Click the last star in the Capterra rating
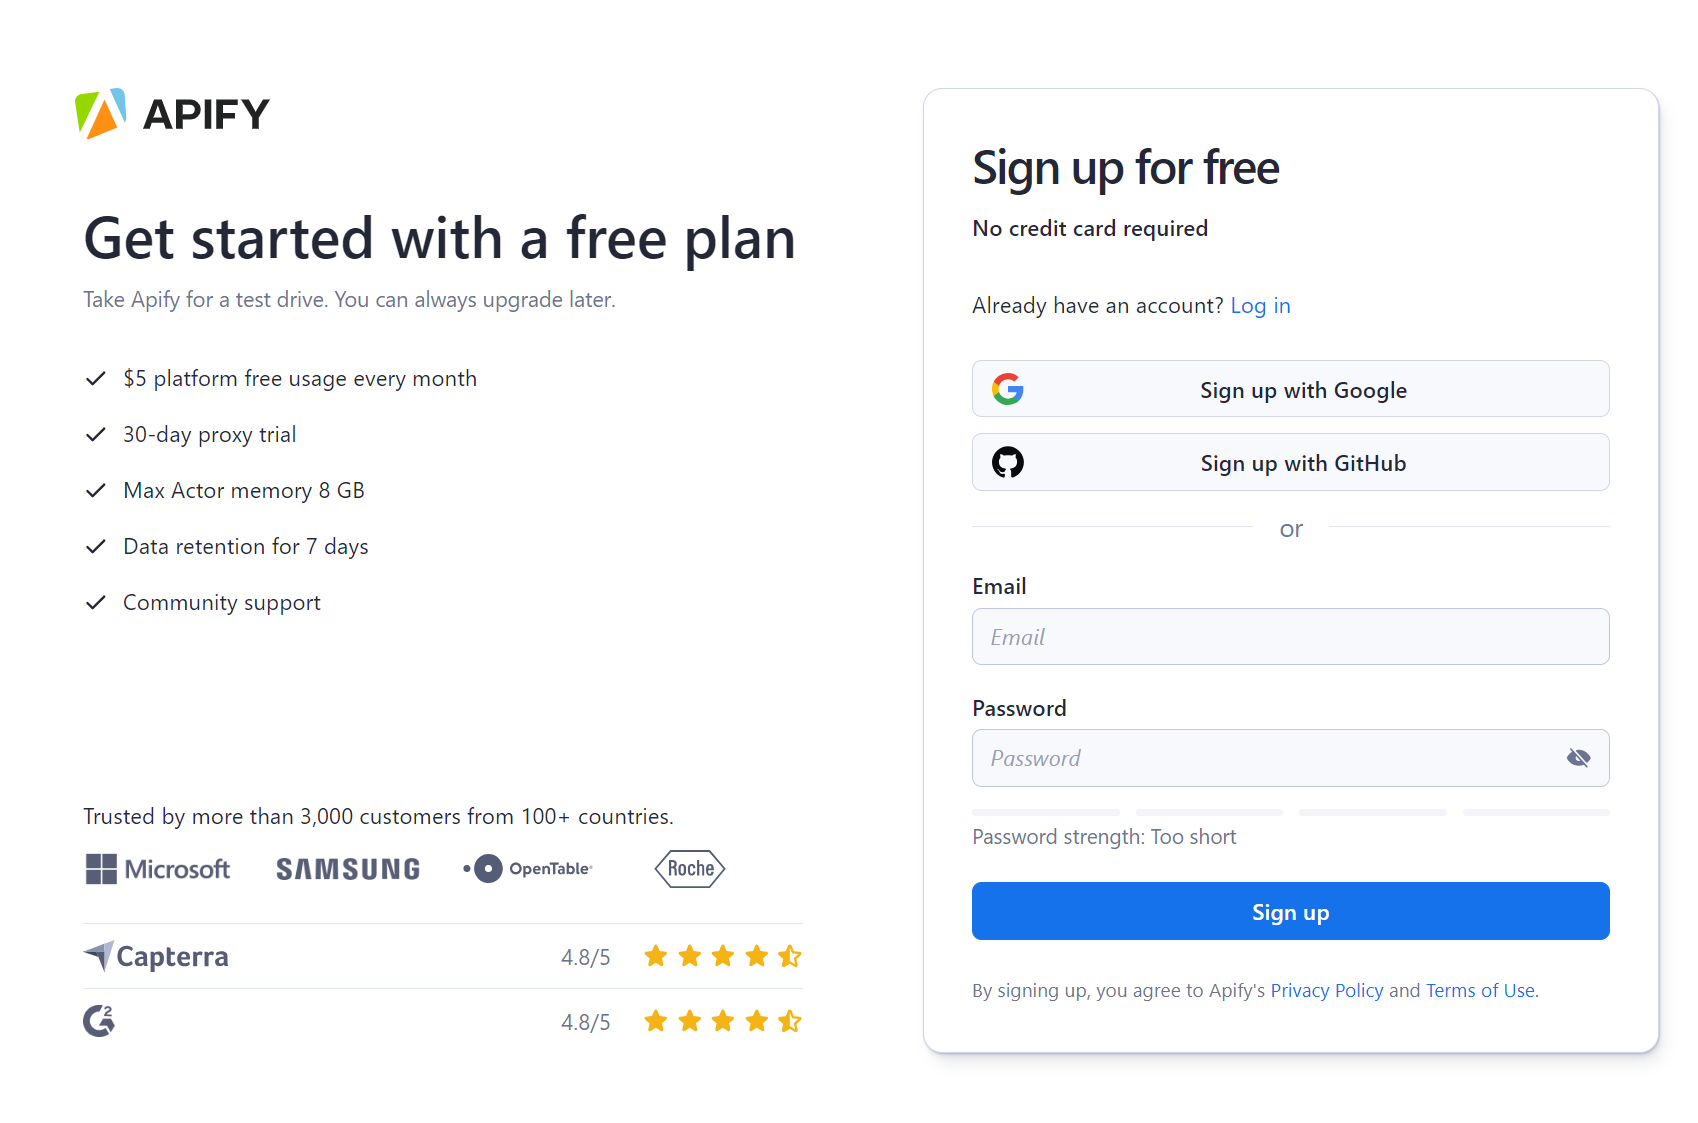 790,956
